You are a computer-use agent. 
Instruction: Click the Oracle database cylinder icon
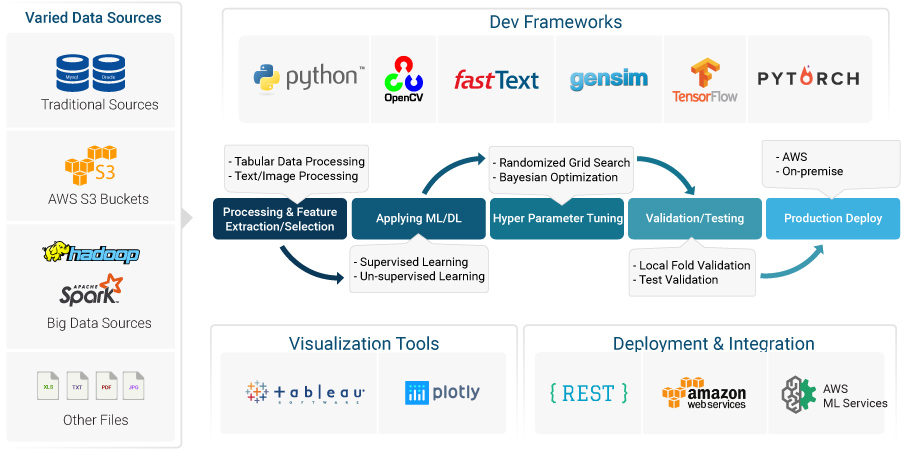[x=109, y=73]
